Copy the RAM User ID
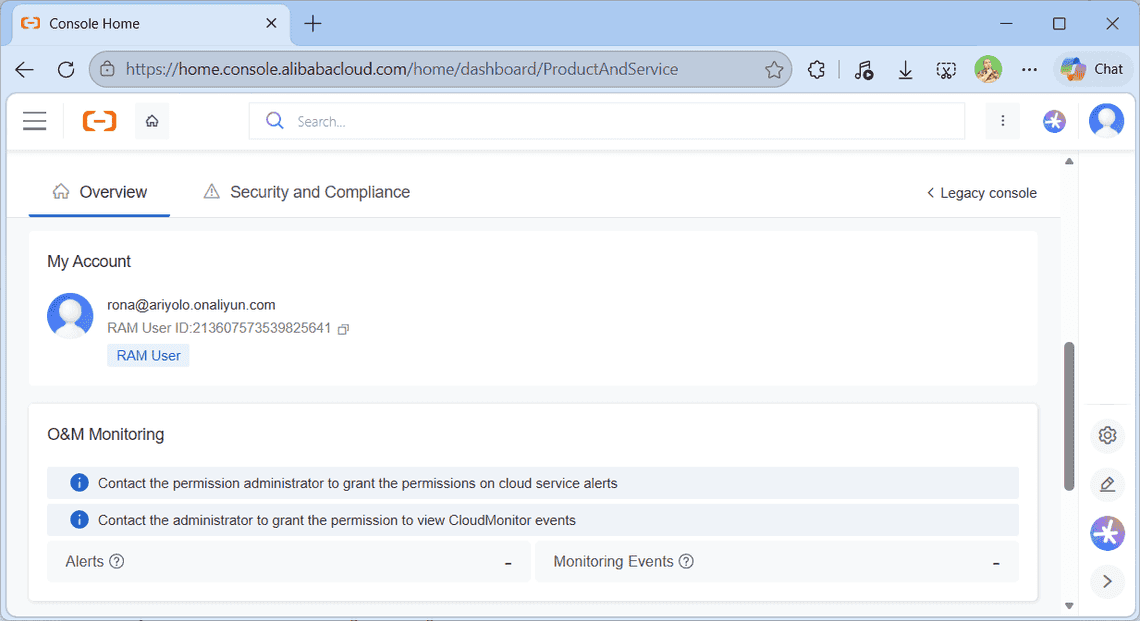This screenshot has width=1140, height=621. coord(343,329)
